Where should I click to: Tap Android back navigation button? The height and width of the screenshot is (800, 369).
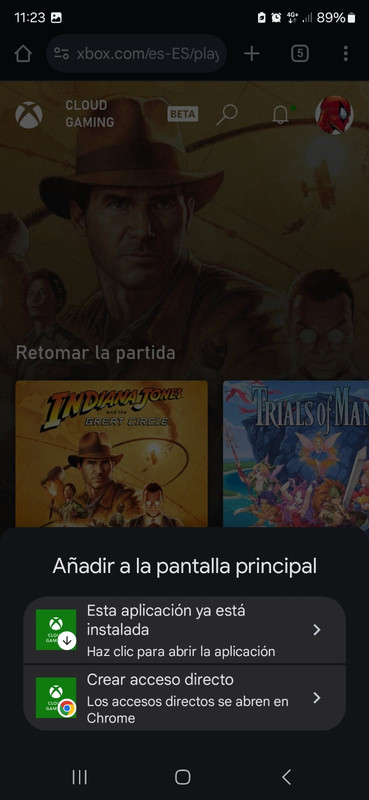click(287, 777)
